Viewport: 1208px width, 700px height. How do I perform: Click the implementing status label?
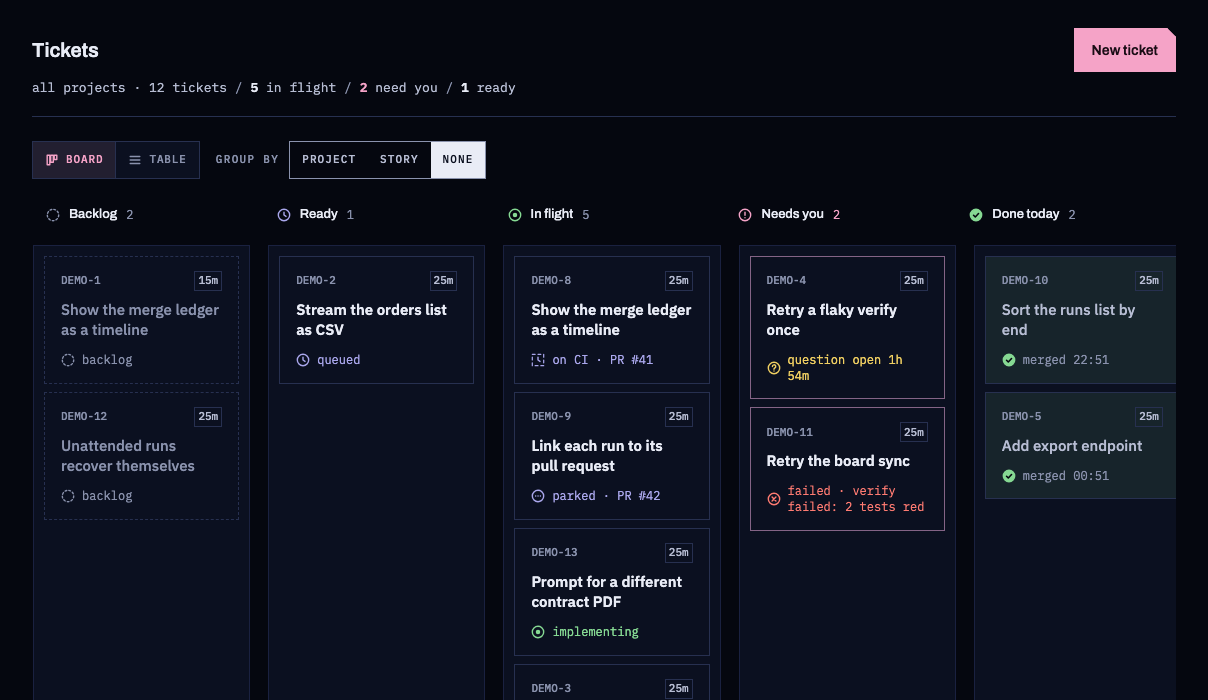(595, 632)
